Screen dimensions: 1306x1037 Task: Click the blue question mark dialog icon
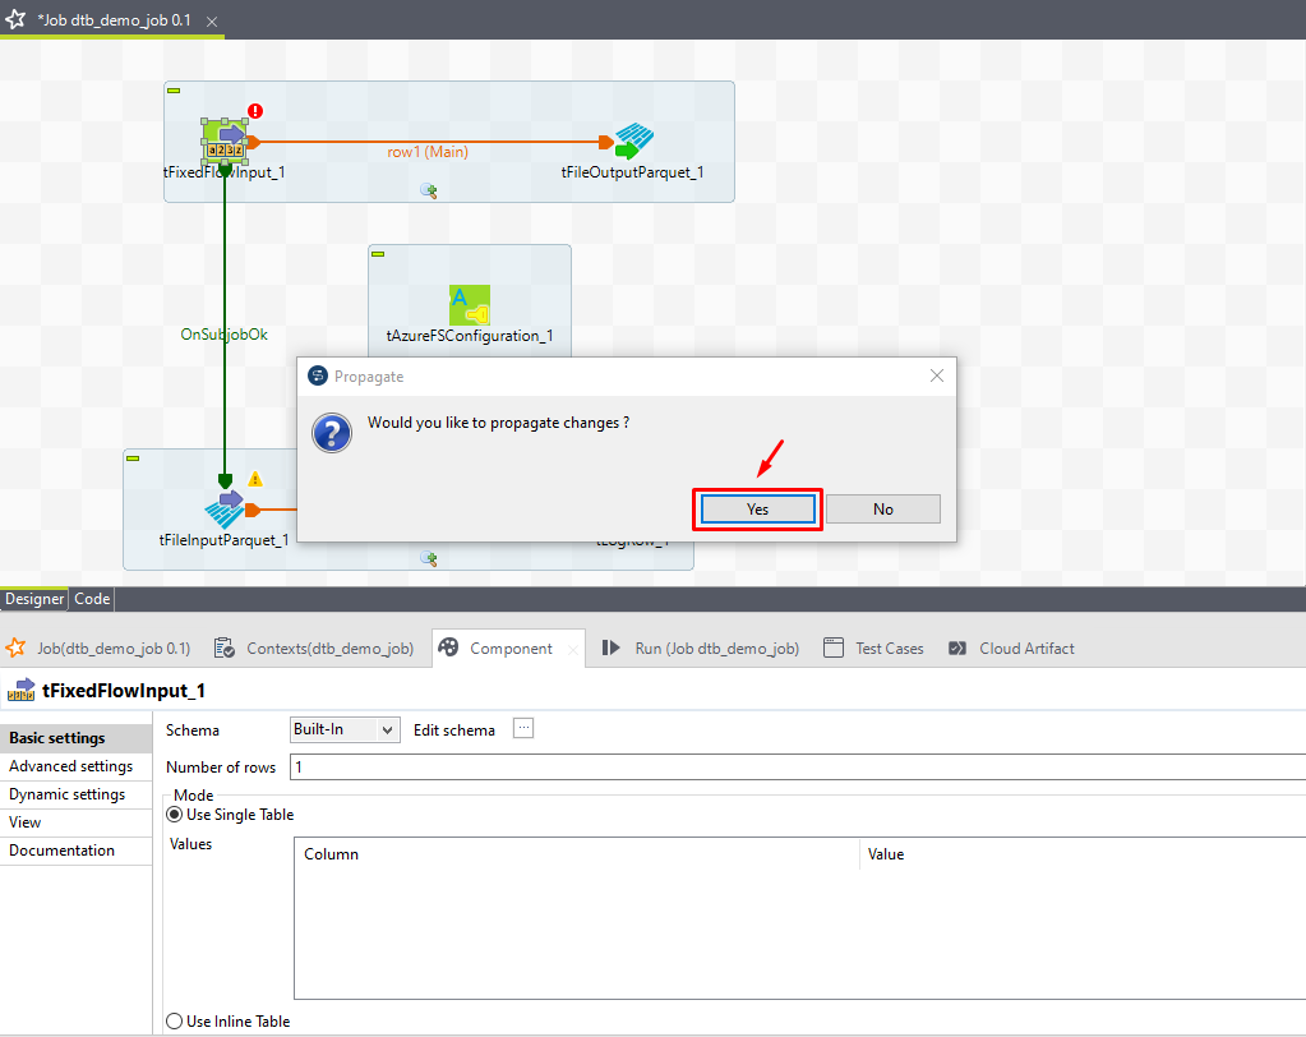coord(331,433)
